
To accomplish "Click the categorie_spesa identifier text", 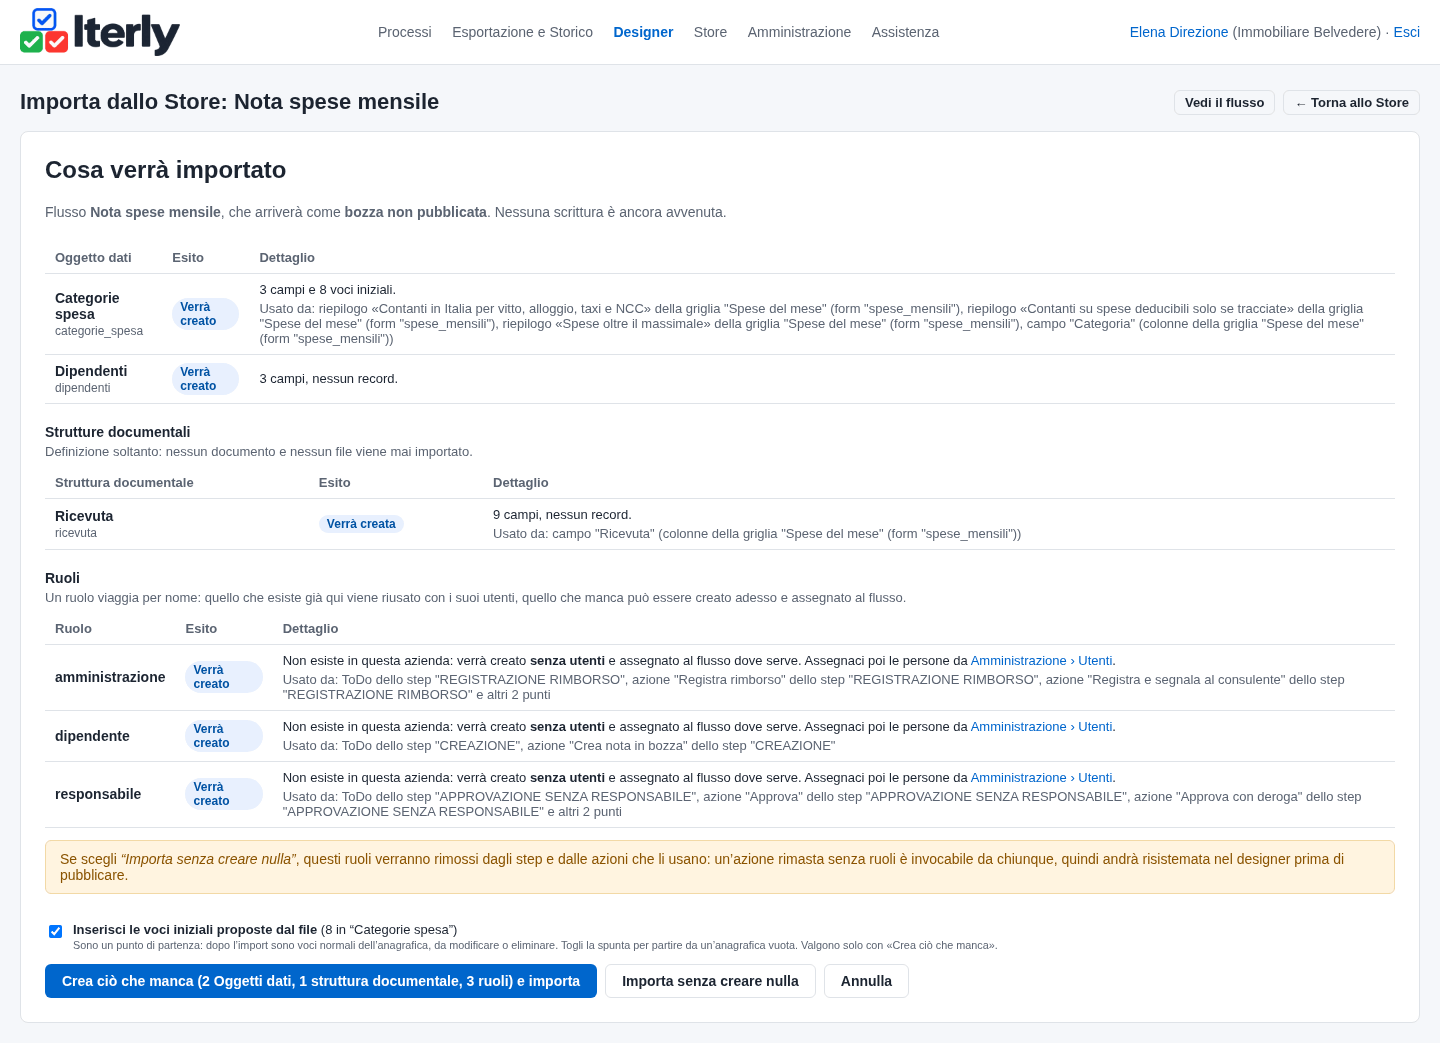I will tap(99, 331).
